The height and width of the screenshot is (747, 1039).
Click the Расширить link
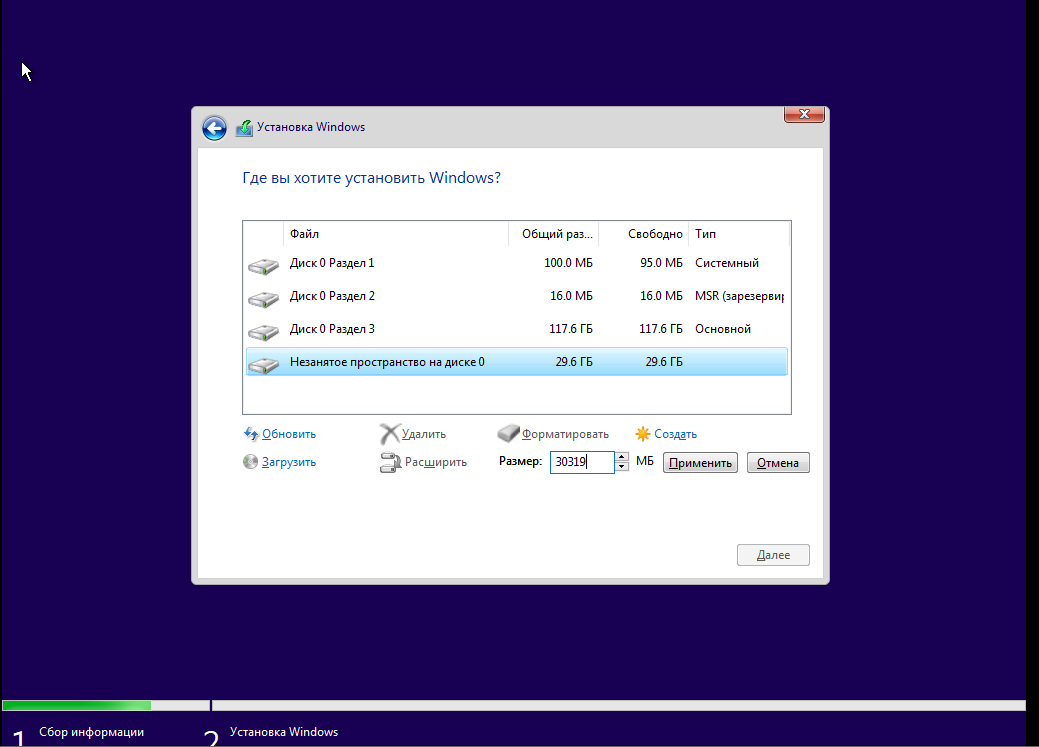(435, 462)
